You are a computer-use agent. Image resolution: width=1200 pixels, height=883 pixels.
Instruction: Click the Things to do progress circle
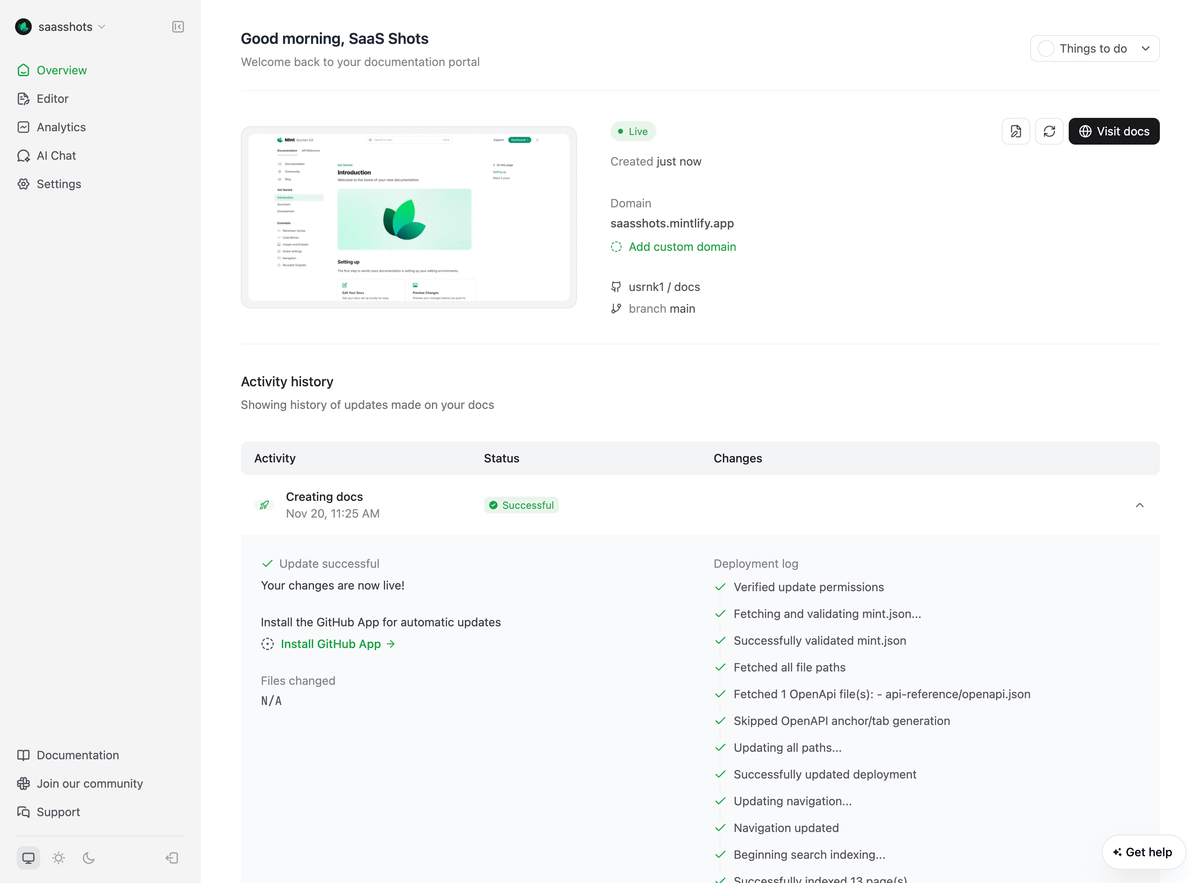coord(1046,48)
